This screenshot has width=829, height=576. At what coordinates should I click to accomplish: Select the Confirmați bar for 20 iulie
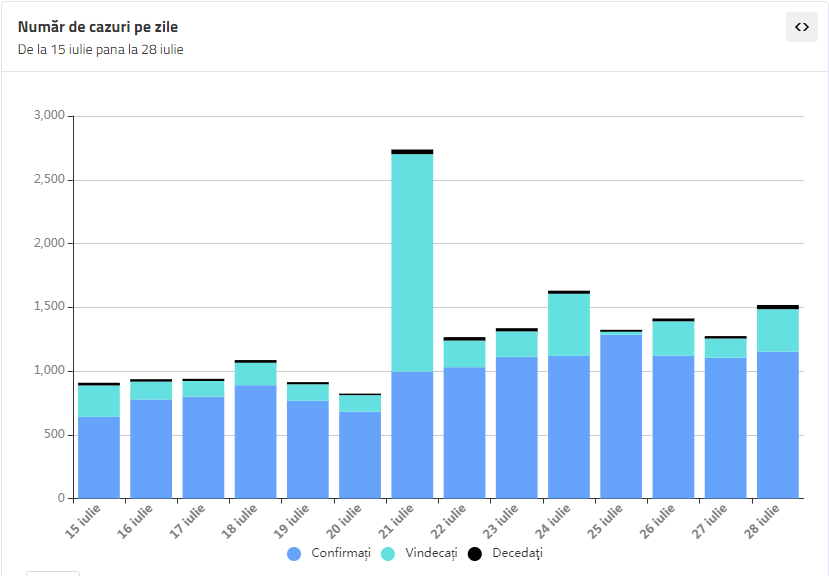(360, 455)
